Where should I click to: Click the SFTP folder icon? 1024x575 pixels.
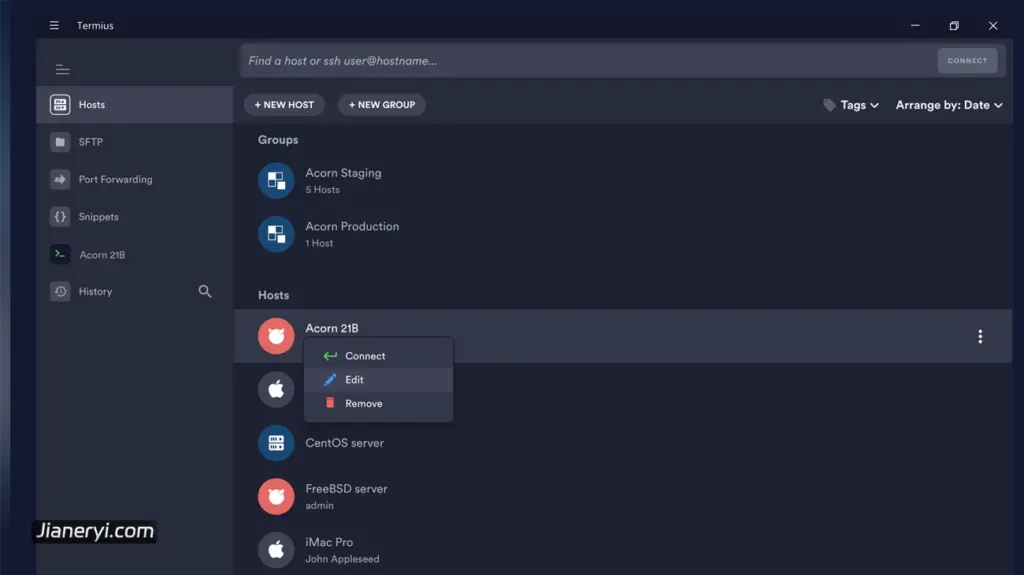(x=60, y=142)
